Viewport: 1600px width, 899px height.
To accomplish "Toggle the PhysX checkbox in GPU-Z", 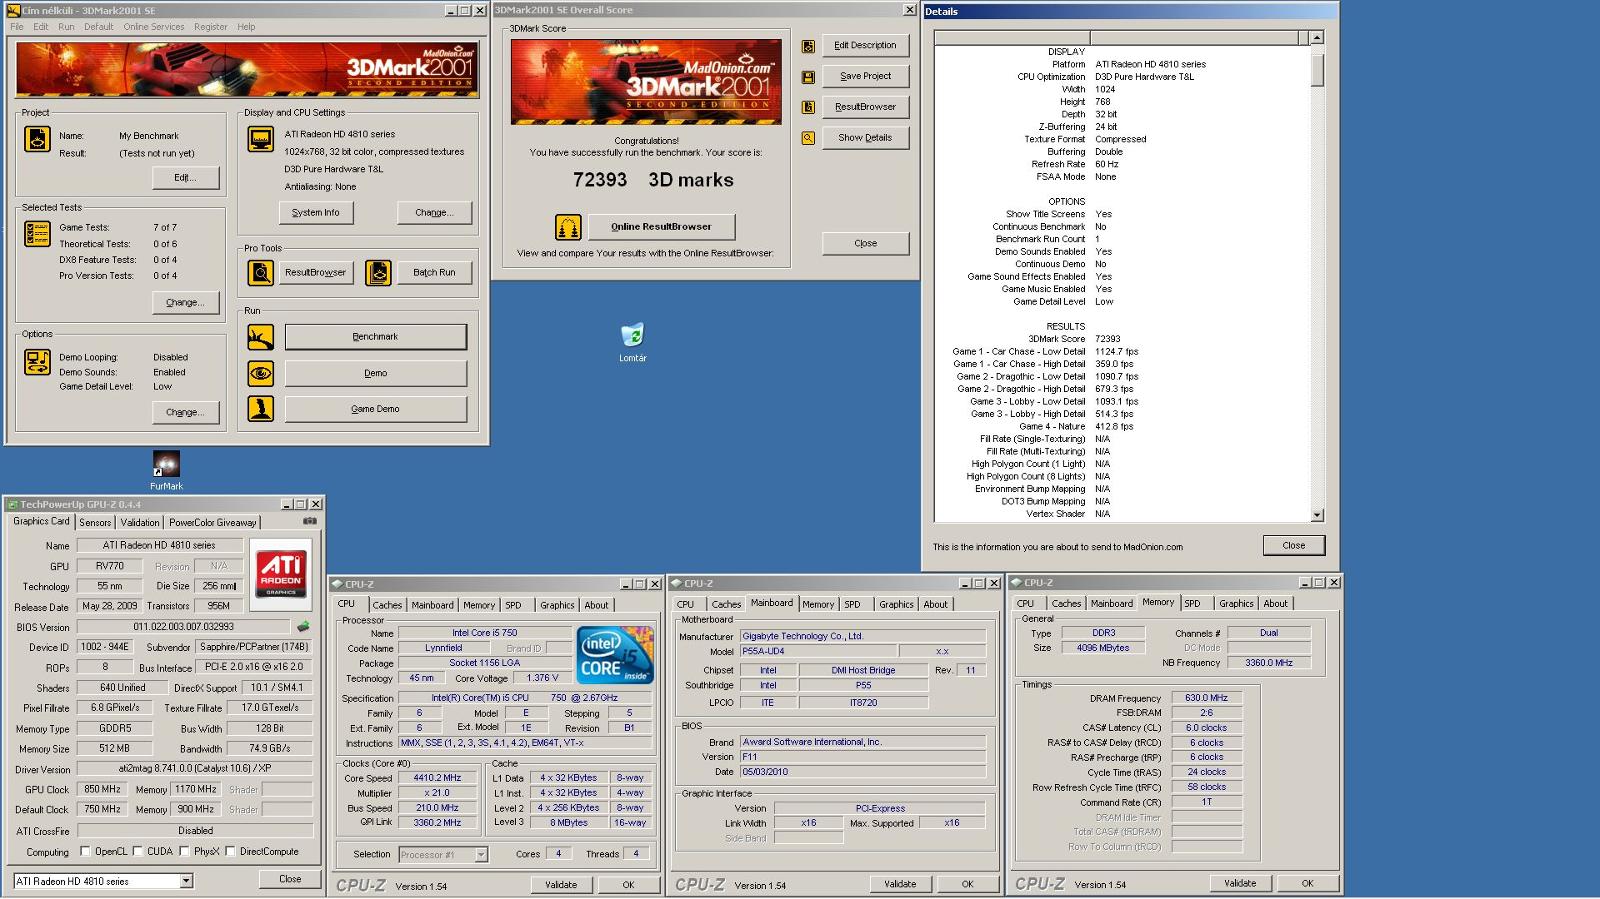I will [184, 851].
